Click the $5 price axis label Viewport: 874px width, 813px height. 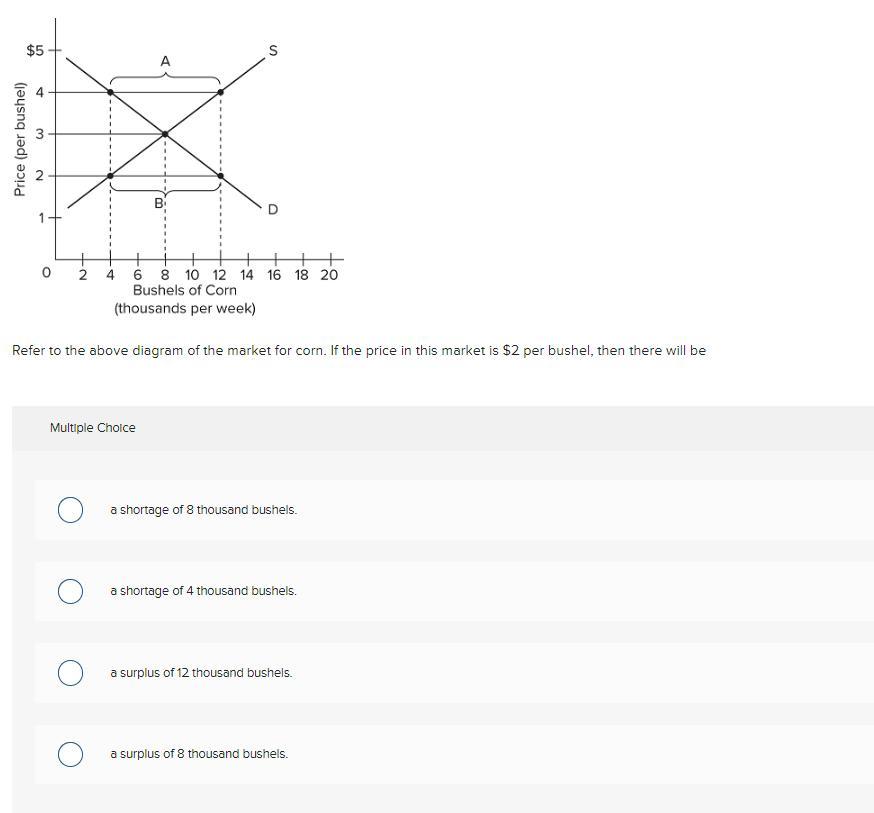click(35, 50)
